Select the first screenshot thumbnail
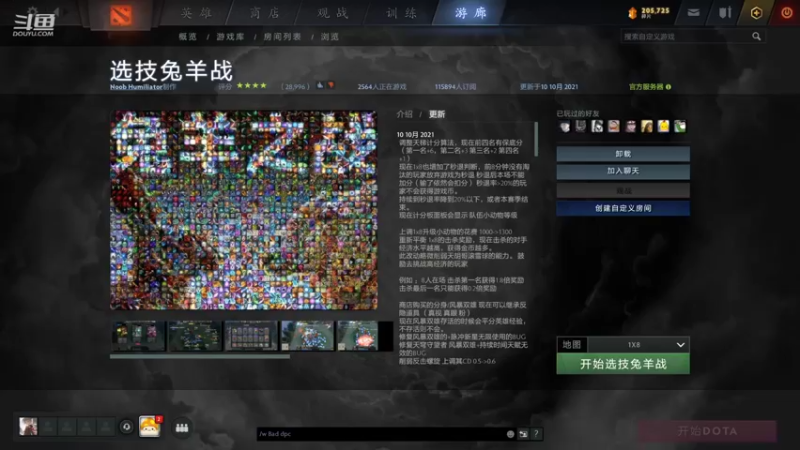 tap(138, 336)
